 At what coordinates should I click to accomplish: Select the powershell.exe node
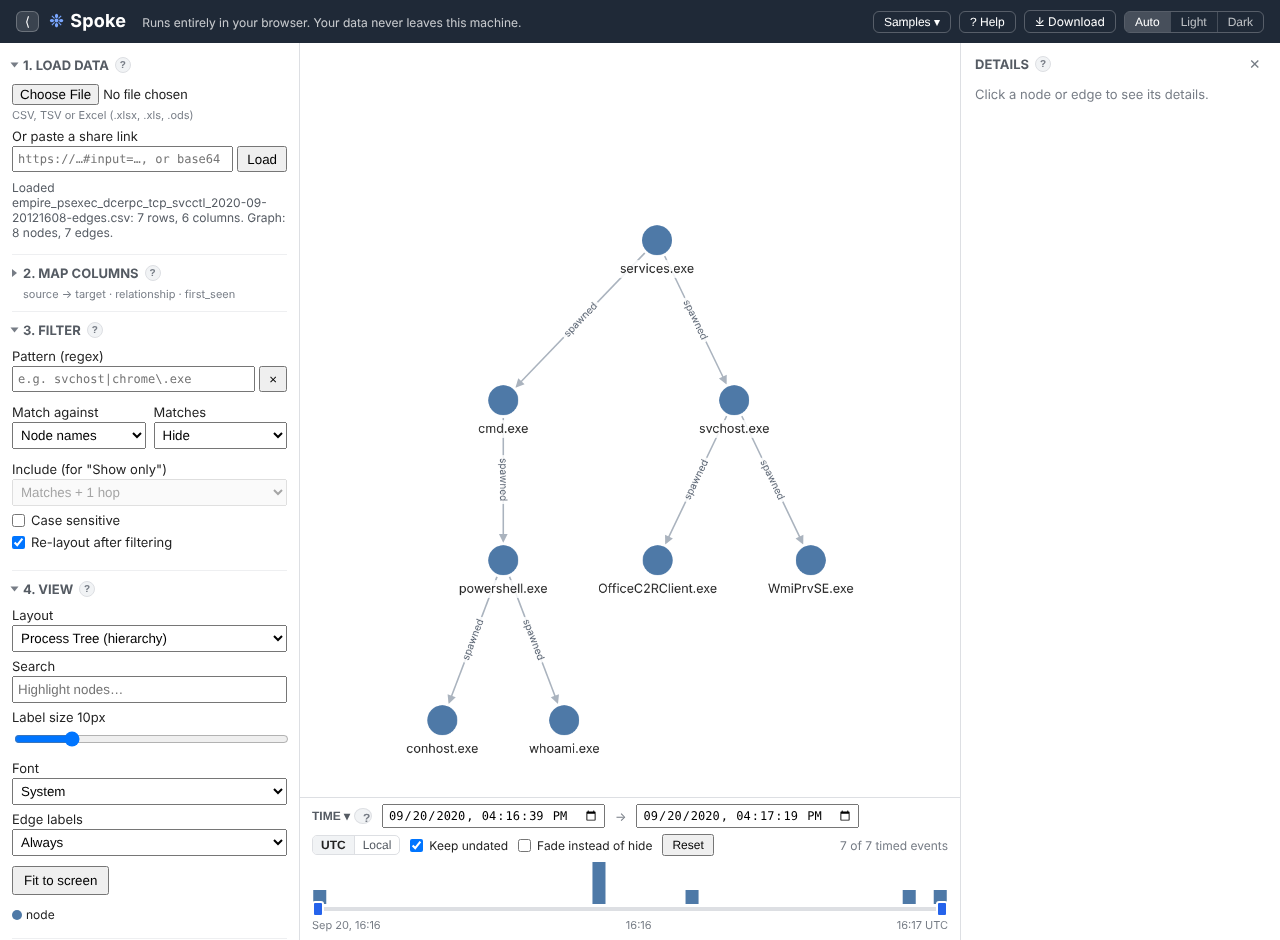[x=503, y=560]
